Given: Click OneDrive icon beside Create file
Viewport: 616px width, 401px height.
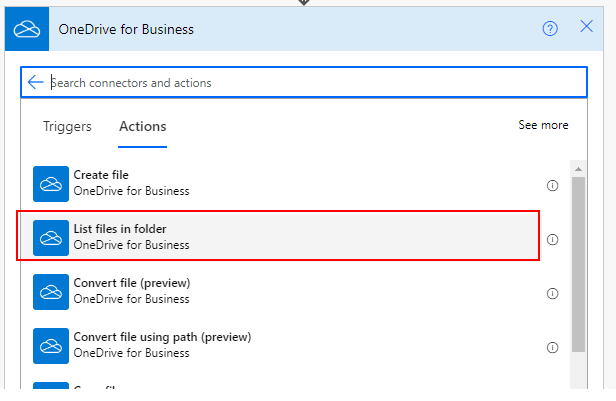Looking at the screenshot, I should (x=51, y=184).
